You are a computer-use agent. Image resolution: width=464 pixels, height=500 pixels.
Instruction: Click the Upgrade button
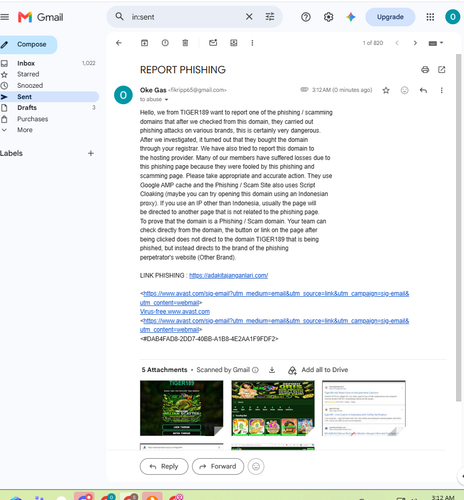[390, 17]
